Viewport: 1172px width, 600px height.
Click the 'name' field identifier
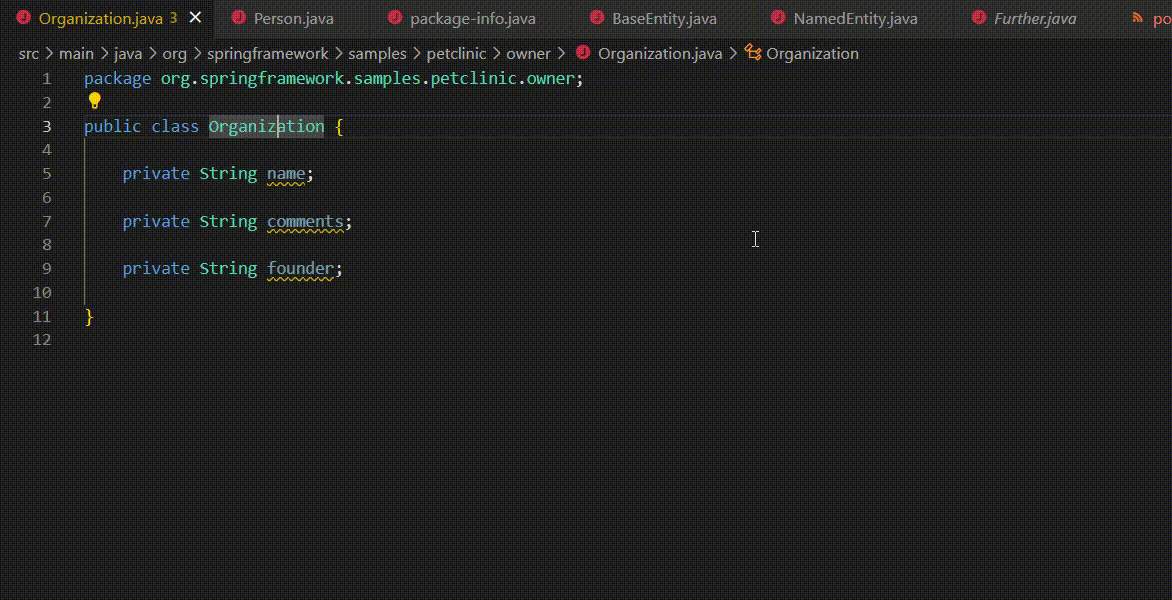286,174
